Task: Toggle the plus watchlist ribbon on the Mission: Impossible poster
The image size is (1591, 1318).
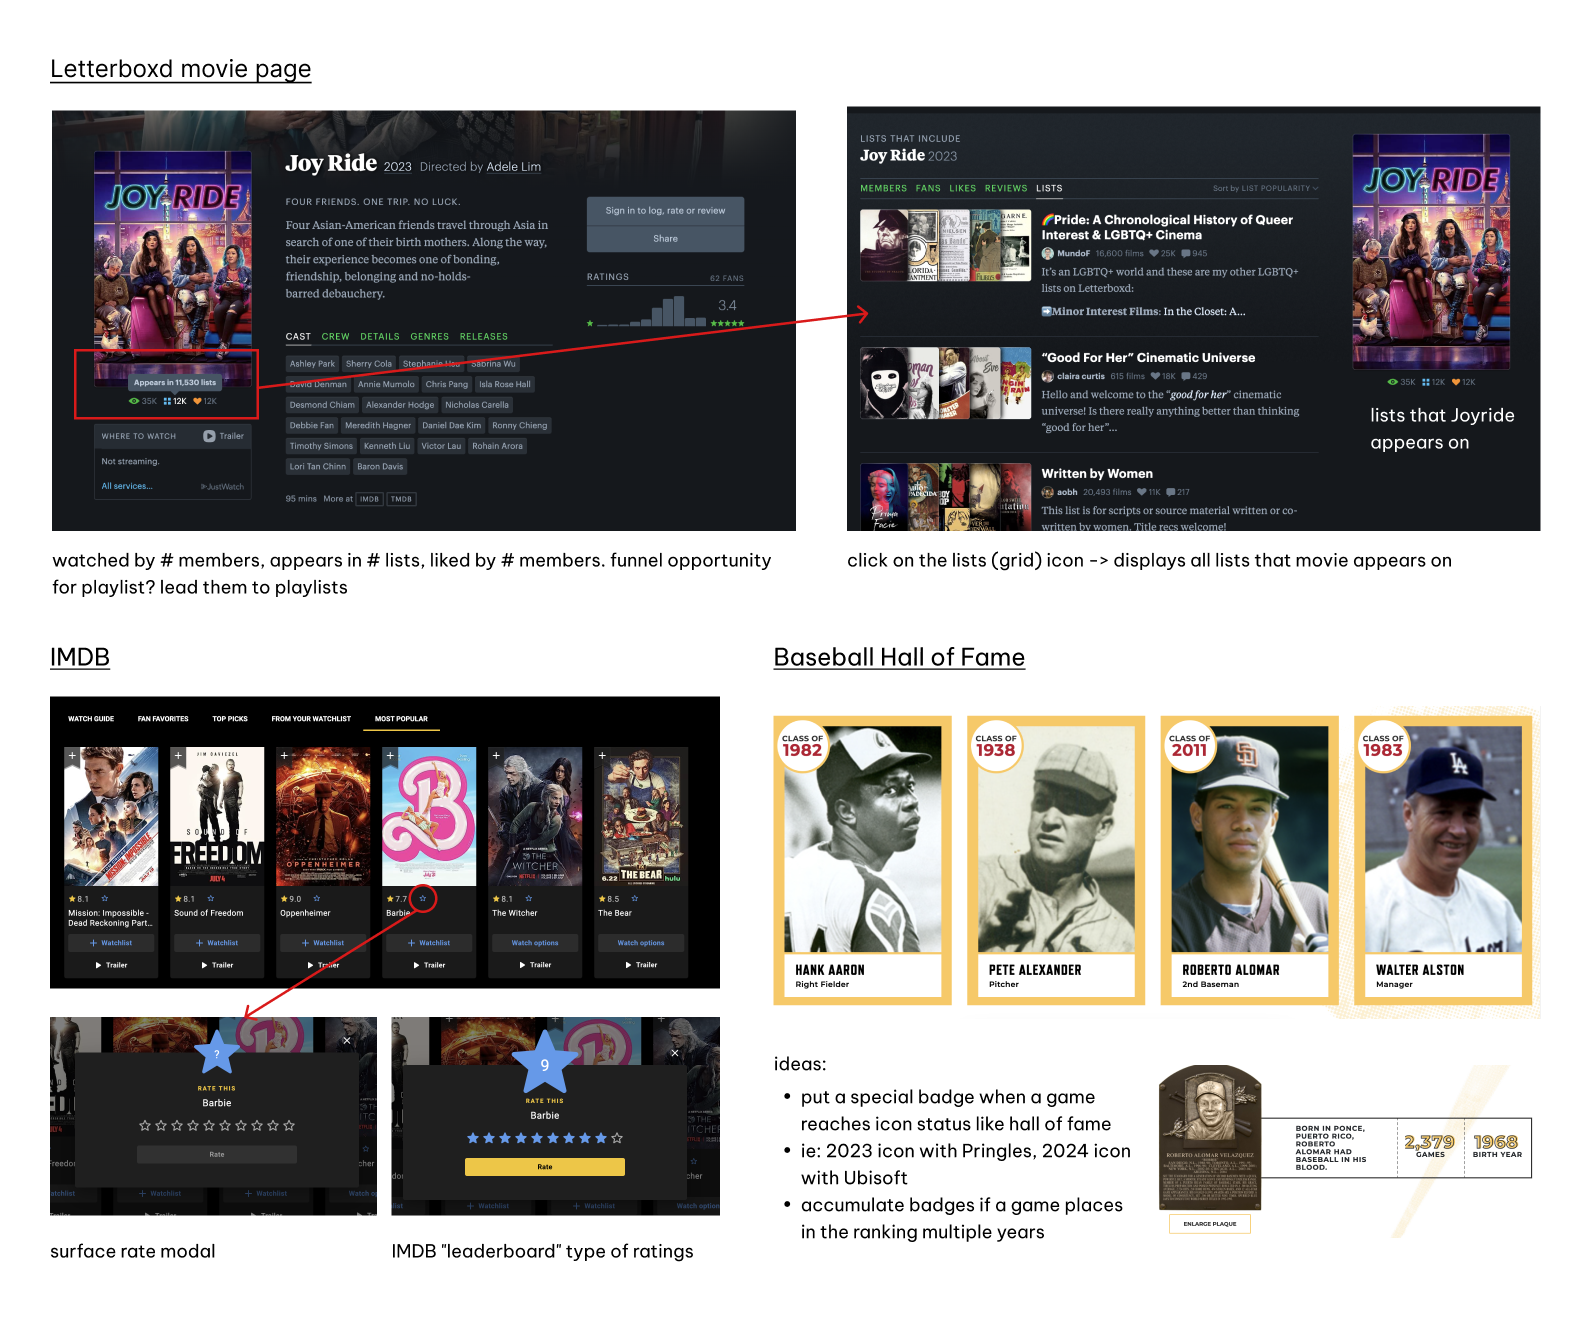Action: 72,756
